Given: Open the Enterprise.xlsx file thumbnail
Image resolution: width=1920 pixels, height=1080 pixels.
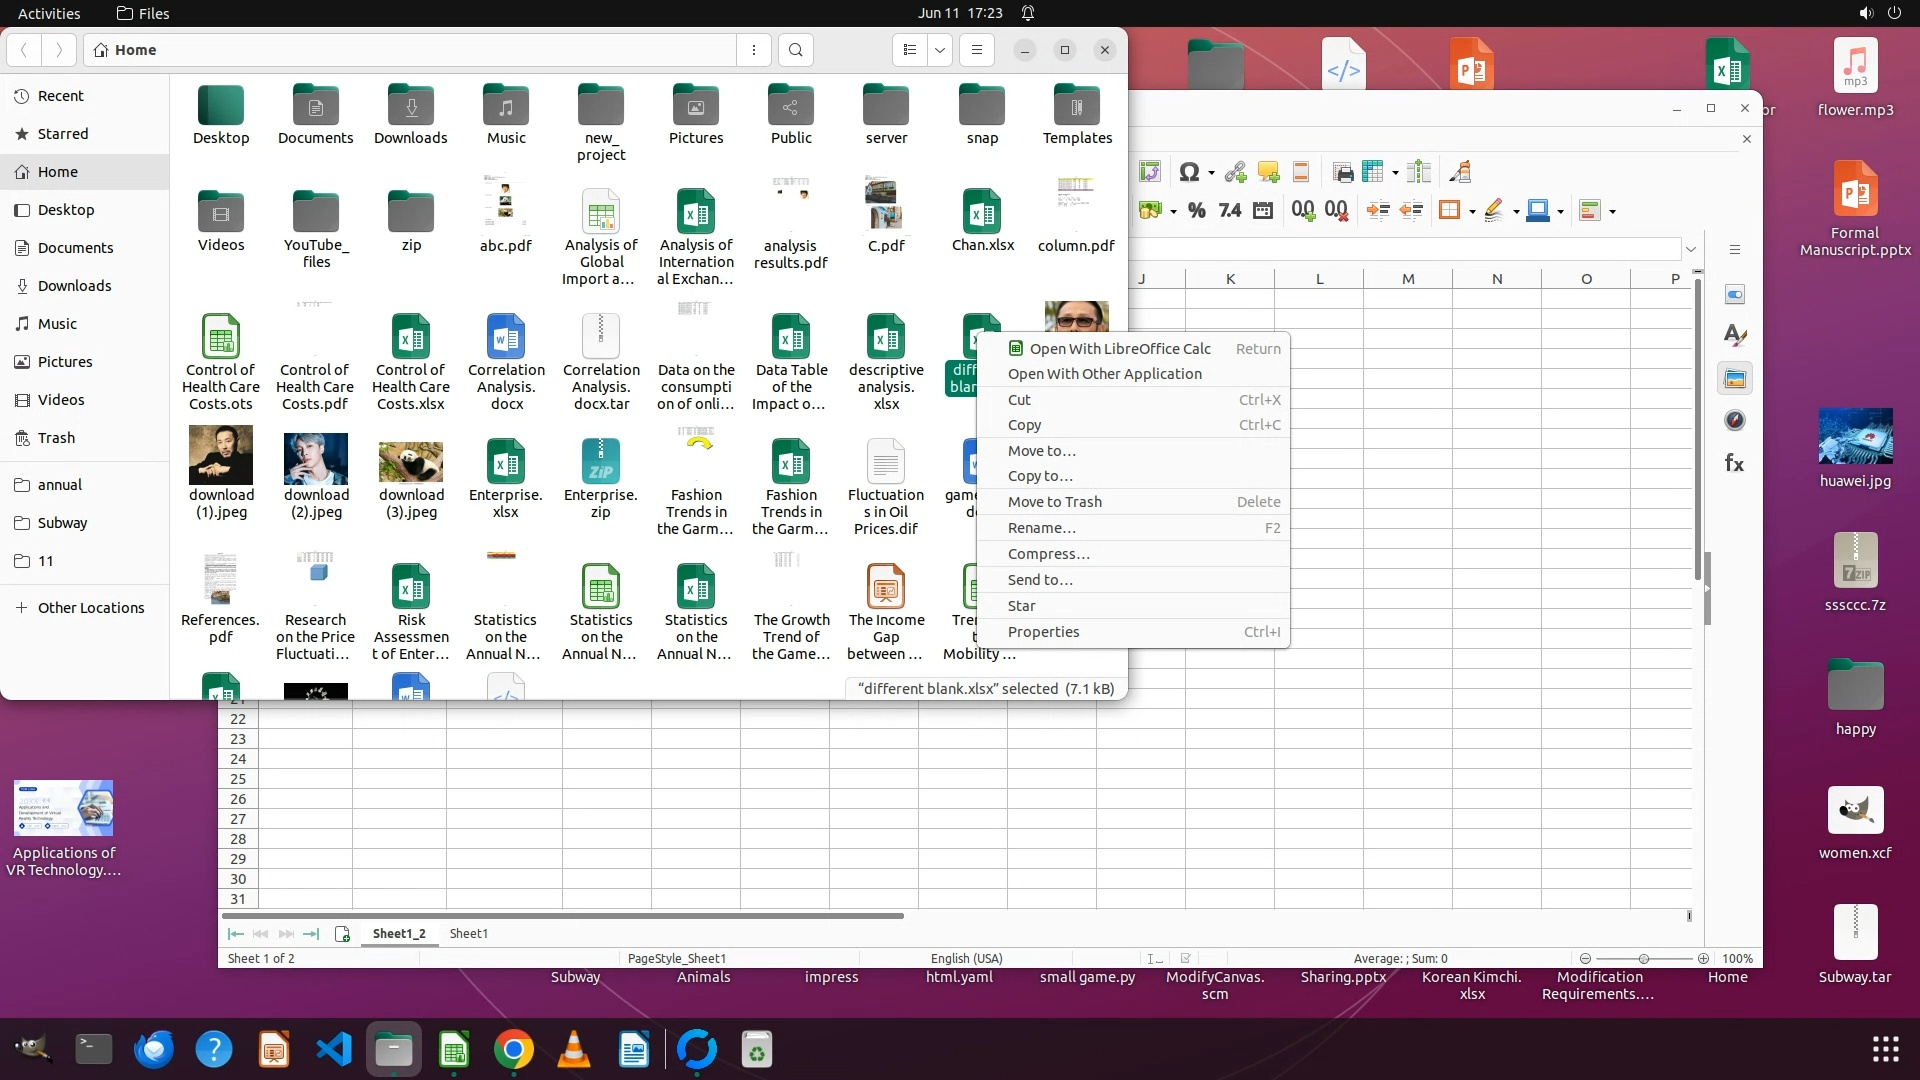Looking at the screenshot, I should pyautogui.click(x=505, y=463).
